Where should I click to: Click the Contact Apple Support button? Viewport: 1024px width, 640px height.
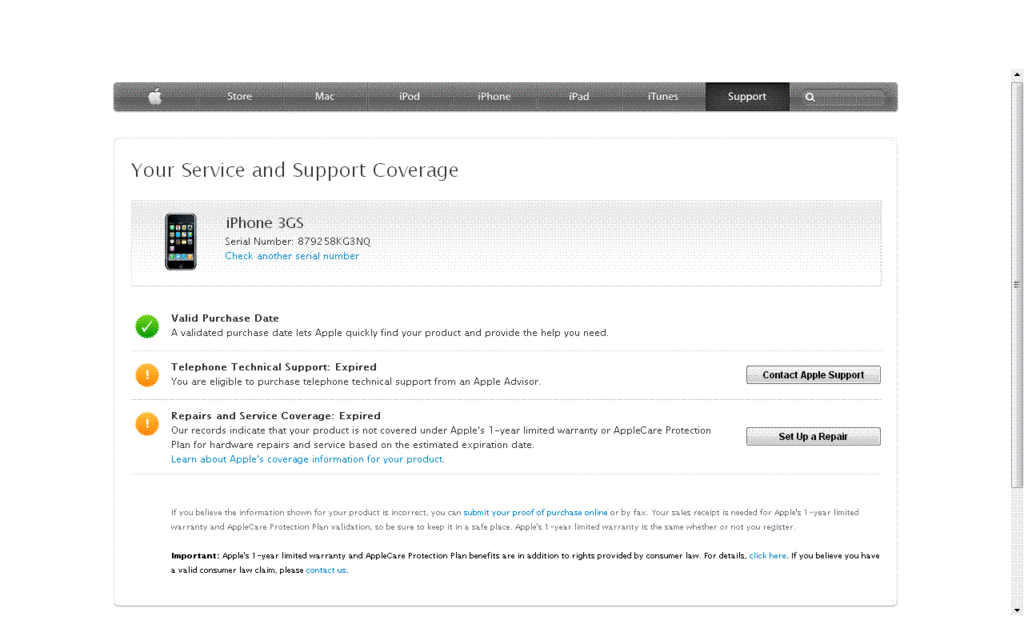point(813,375)
